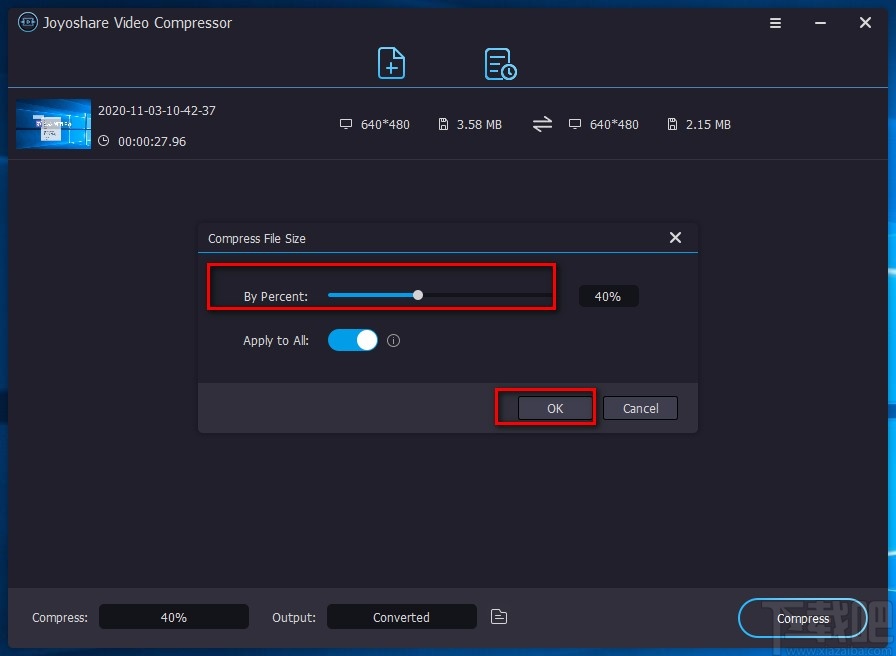Open the hamburger menu
Viewport: 896px width, 656px height.
click(x=775, y=23)
